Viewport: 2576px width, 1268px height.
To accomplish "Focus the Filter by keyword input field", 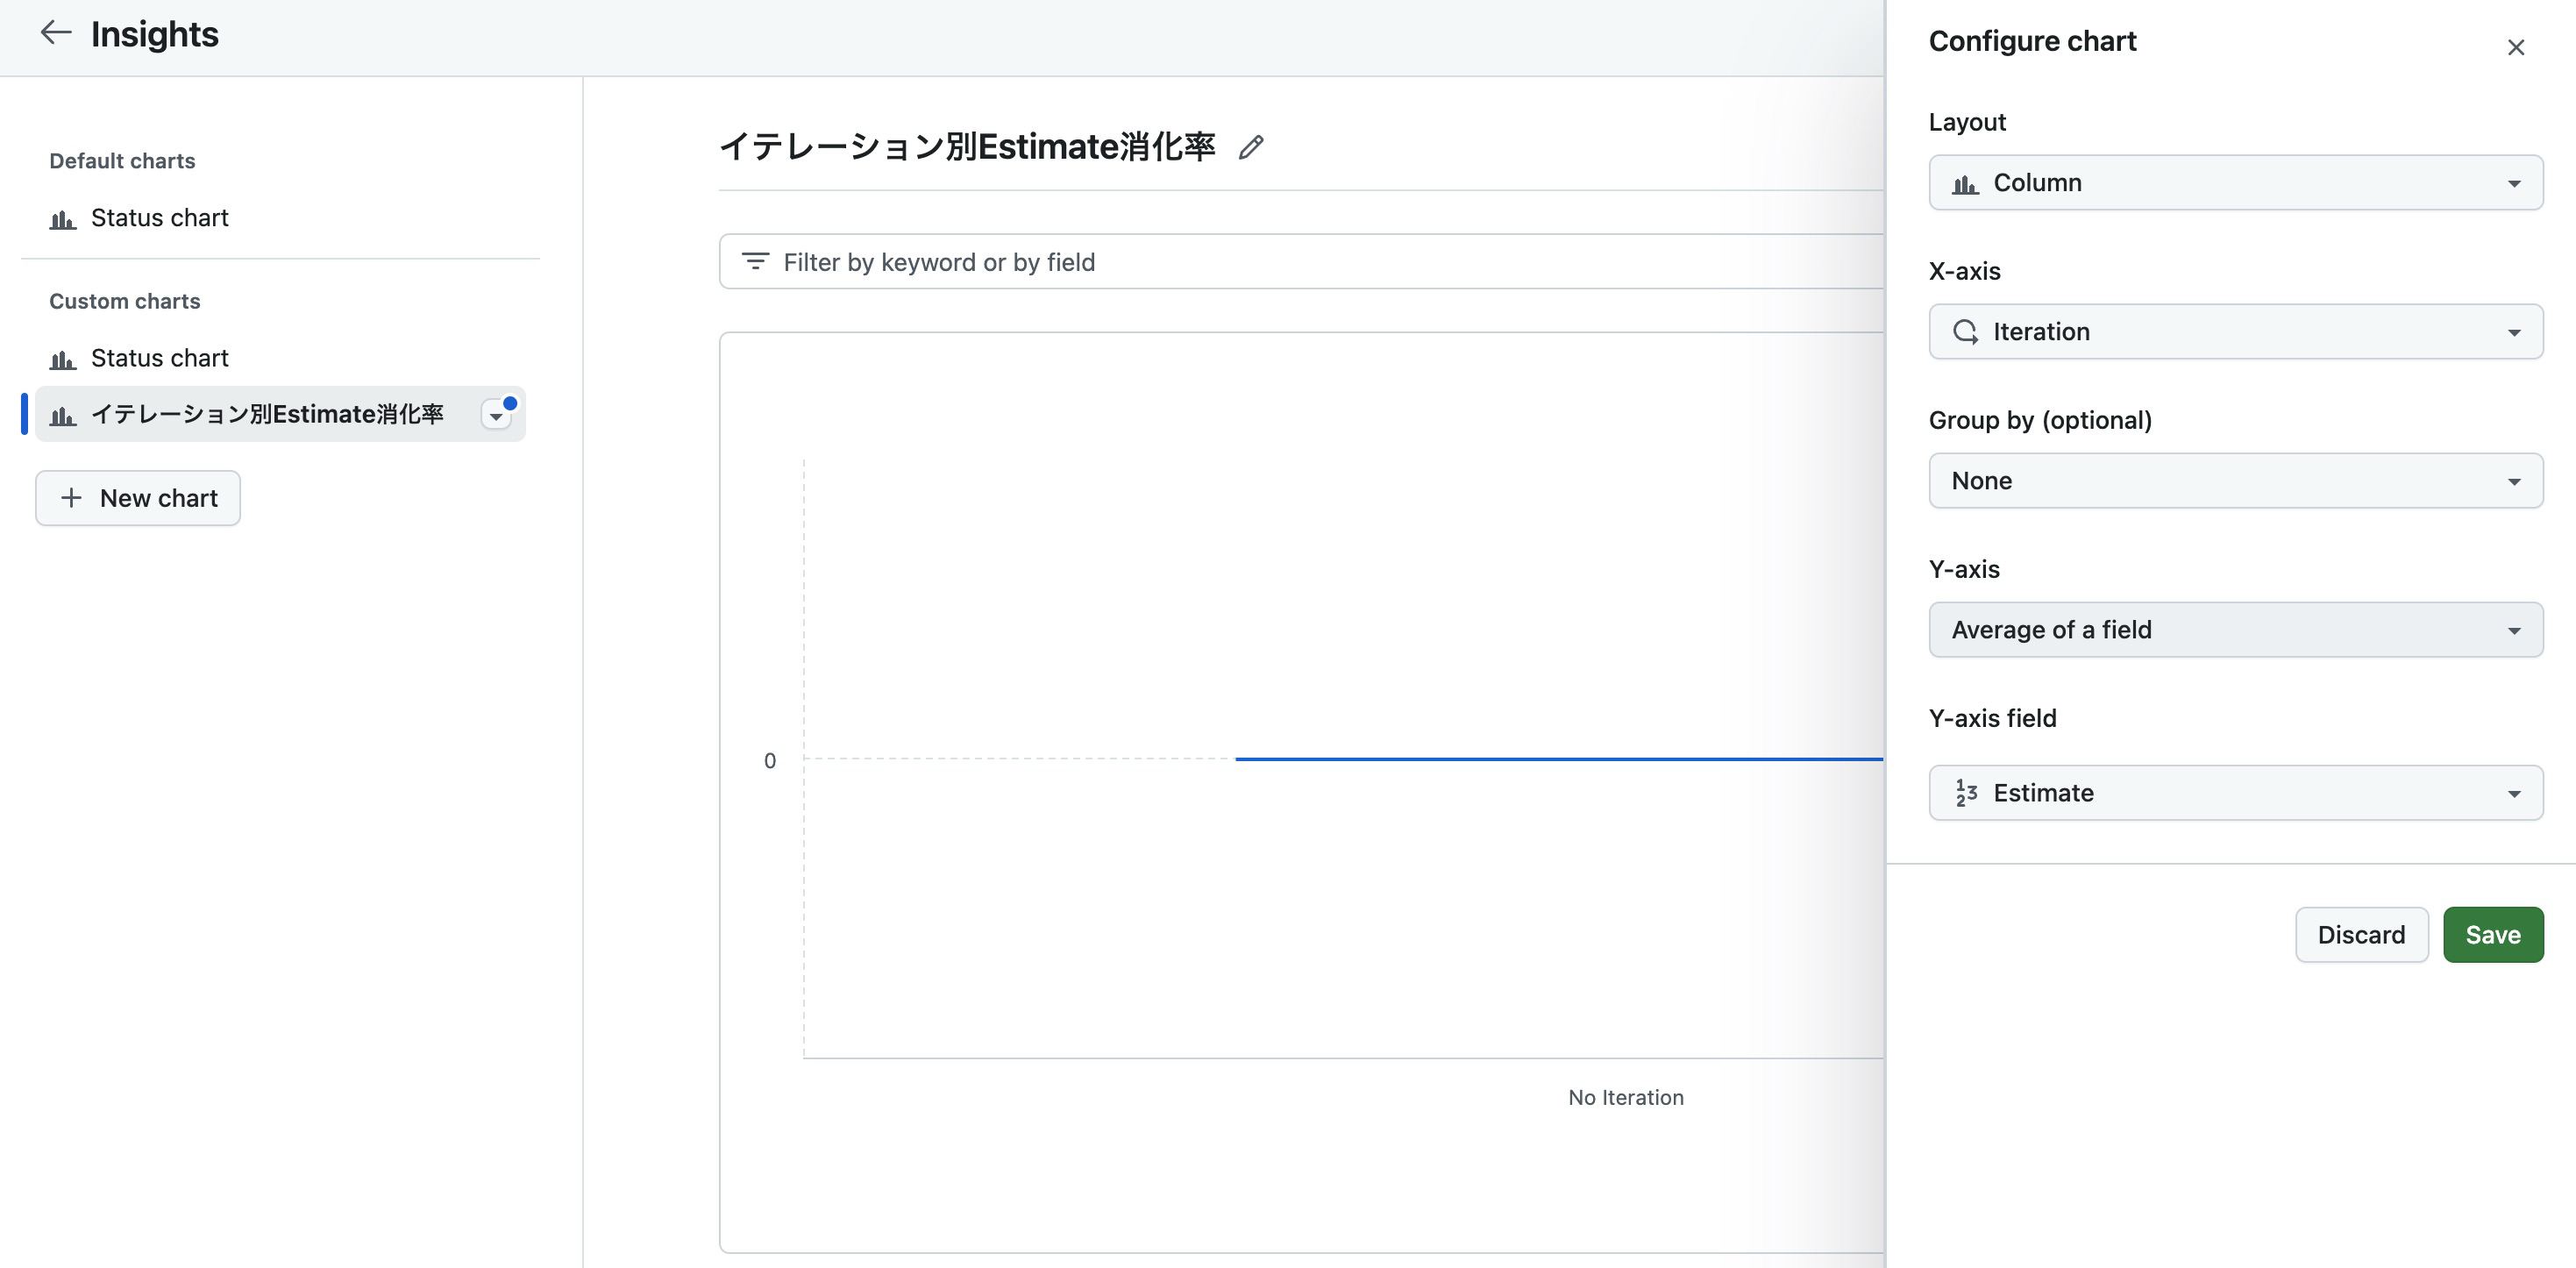I will [x=1300, y=262].
